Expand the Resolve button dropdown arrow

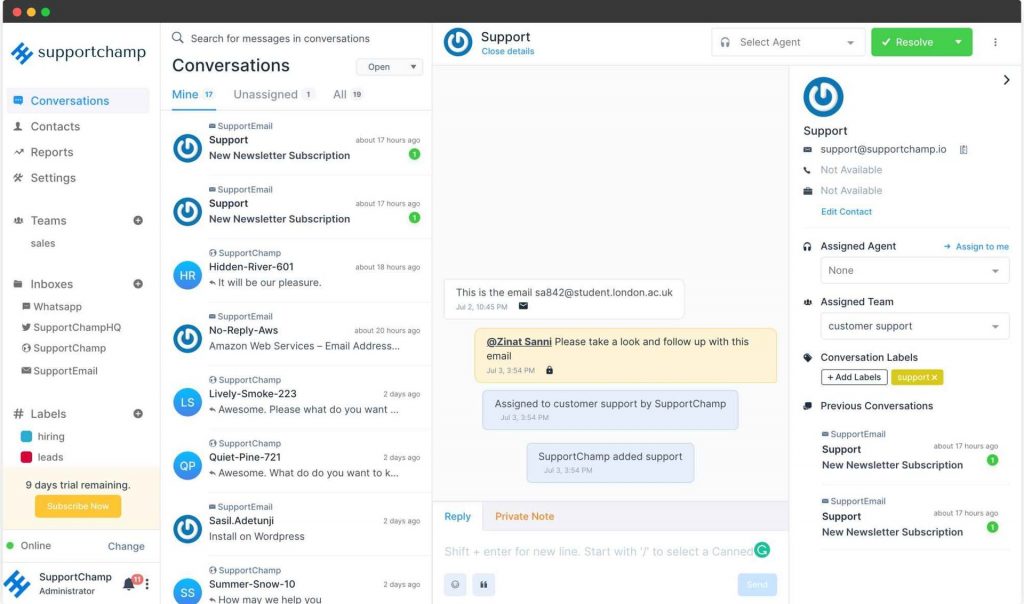(958, 42)
